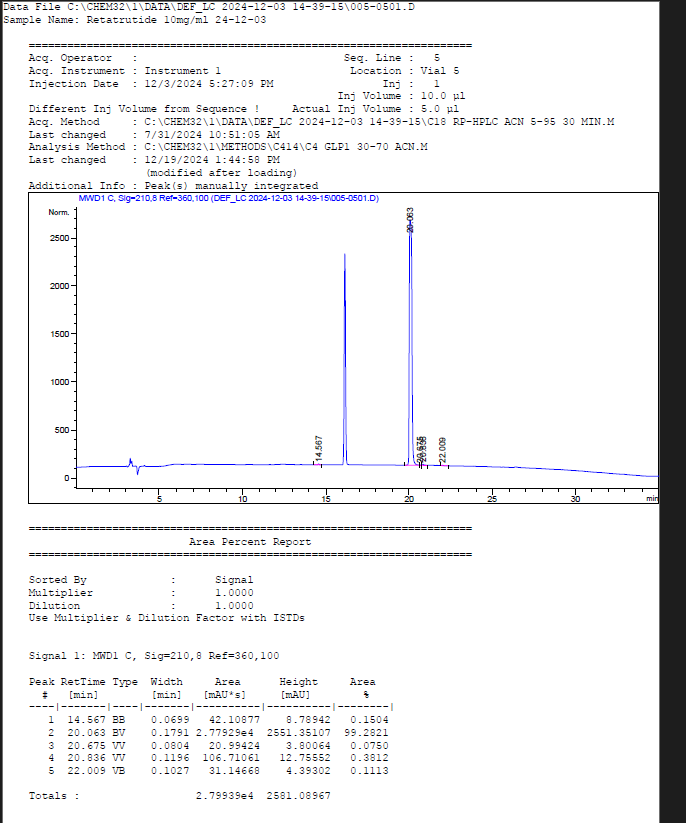Select the Area Percent Report heading
Screen dimensions: 686x823
[x=250, y=542]
